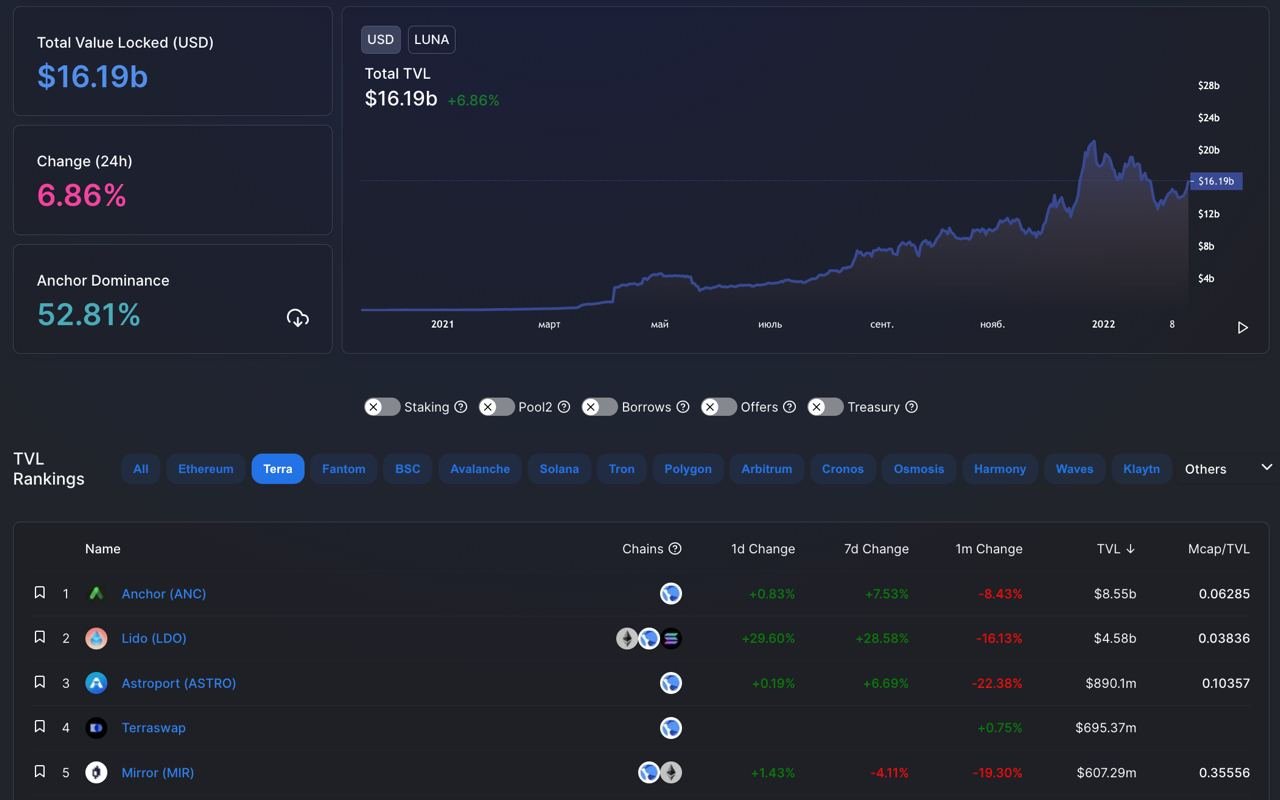The width and height of the screenshot is (1280, 800).
Task: Bookmark the Anchor (ANC) row
Action: pos(40,593)
